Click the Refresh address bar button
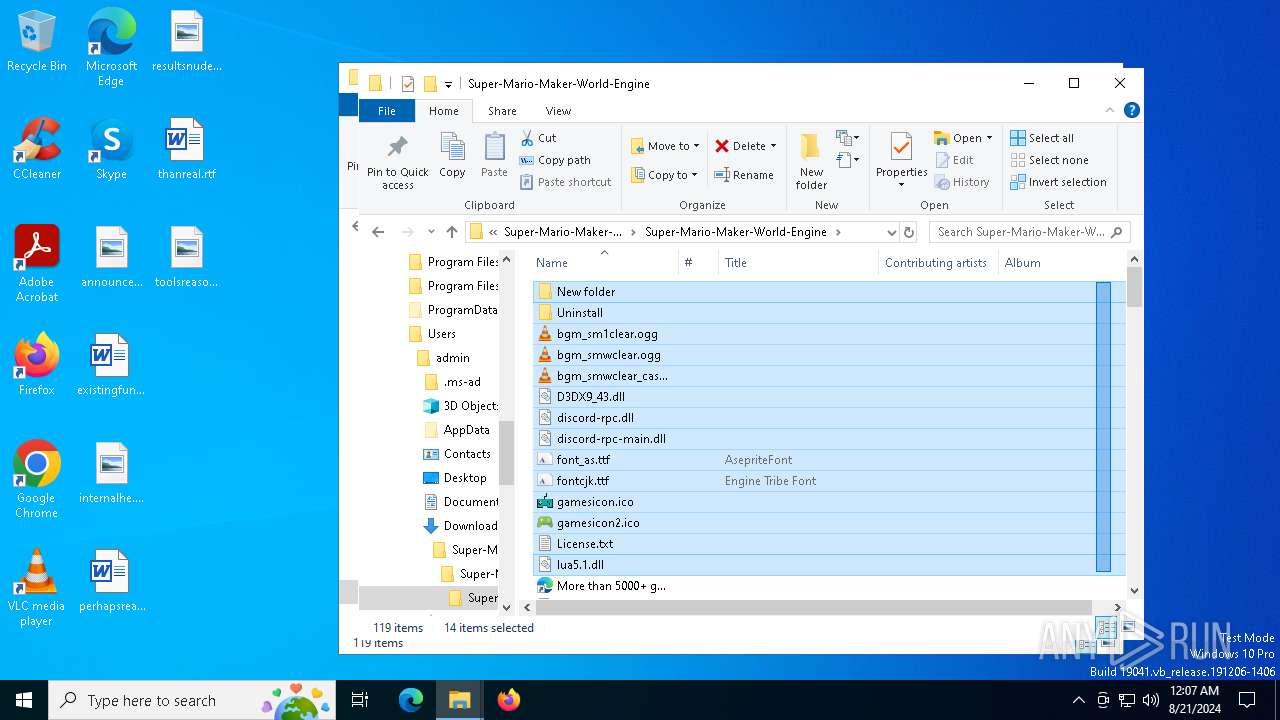 pos(909,232)
